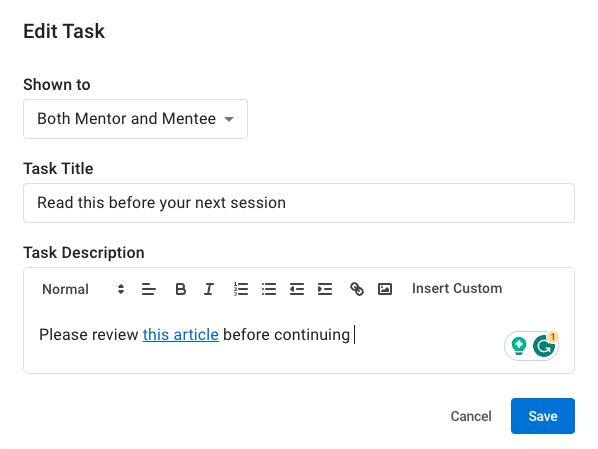Image resolution: width=598 pixels, height=449 pixels.
Task: Decrease indent of the description text
Action: pos(297,289)
